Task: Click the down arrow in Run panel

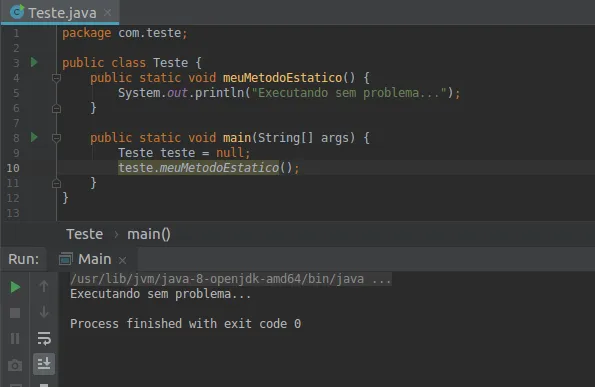Action: (44, 312)
